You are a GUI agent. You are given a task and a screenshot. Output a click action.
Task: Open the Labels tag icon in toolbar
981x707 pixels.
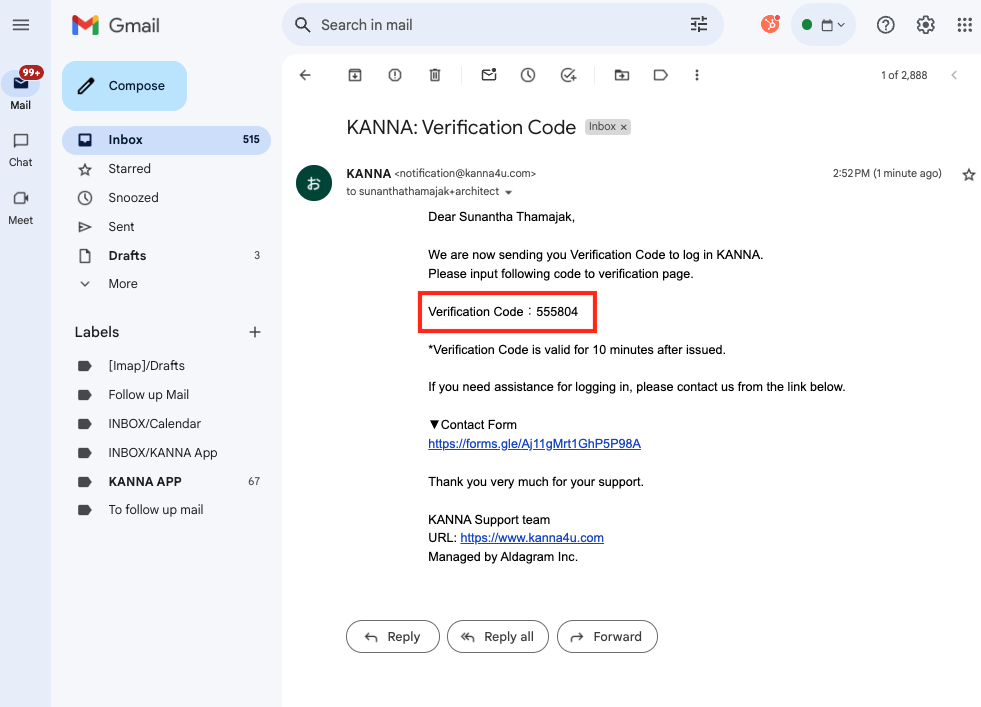(x=660, y=75)
